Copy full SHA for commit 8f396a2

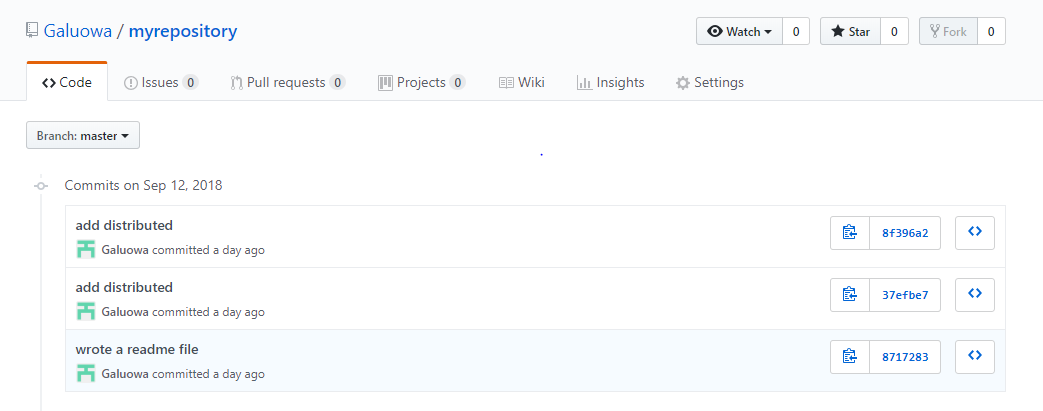(x=849, y=233)
